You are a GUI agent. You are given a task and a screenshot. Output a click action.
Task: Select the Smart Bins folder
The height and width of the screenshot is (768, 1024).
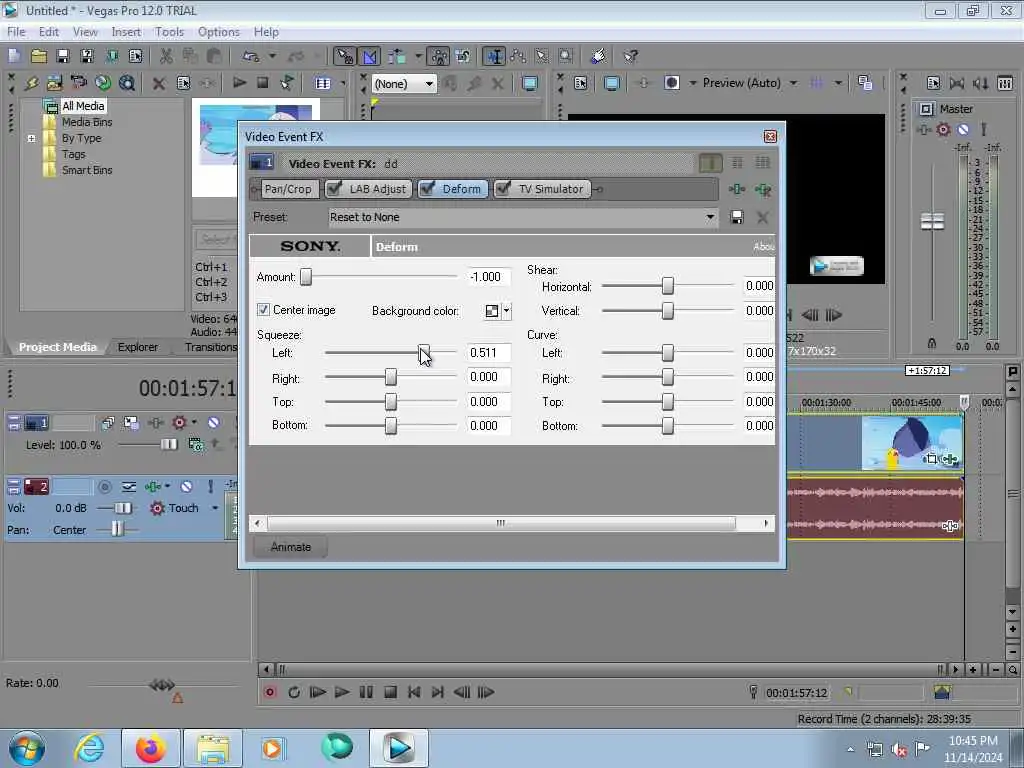(87, 170)
